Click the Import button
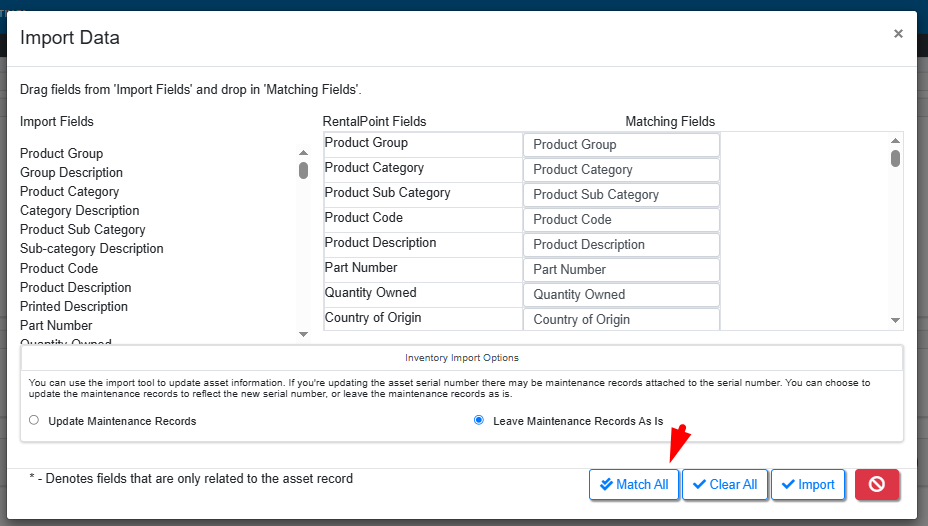This screenshot has height=526, width=928. 808,484
